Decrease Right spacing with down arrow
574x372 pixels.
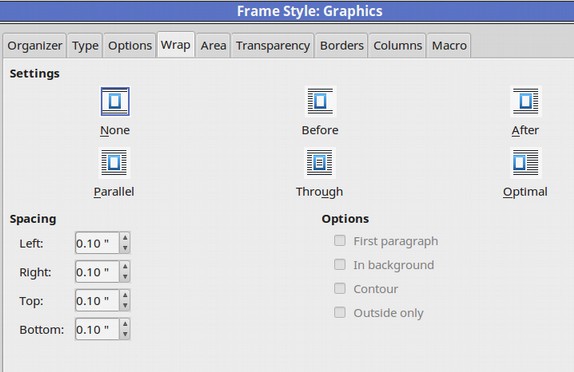pyautogui.click(x=125, y=277)
